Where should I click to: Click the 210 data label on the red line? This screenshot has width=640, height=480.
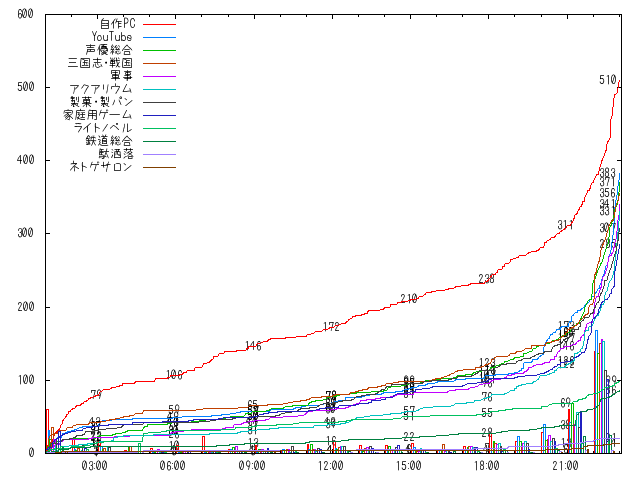pos(408,299)
